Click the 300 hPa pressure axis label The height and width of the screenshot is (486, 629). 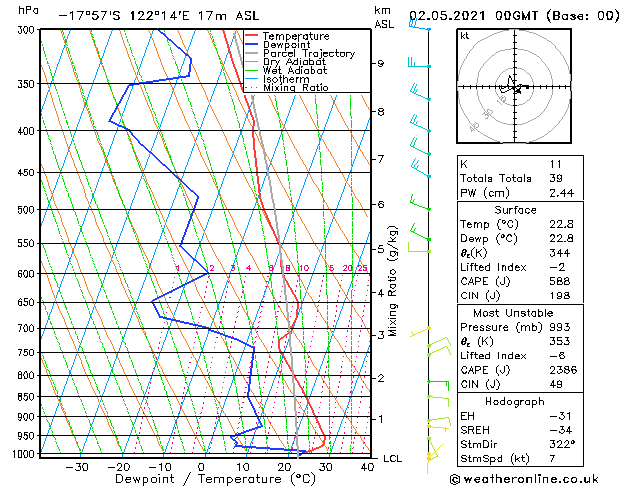click(x=28, y=30)
